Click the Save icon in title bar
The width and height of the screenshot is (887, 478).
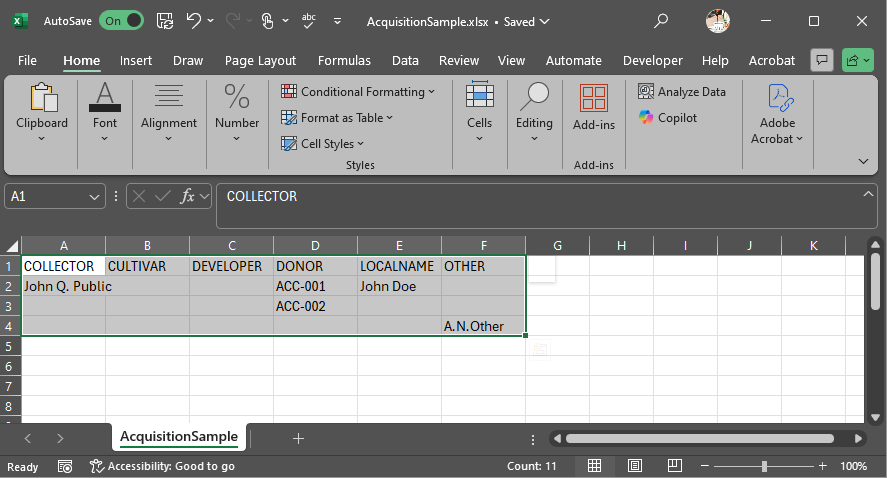pyautogui.click(x=164, y=20)
